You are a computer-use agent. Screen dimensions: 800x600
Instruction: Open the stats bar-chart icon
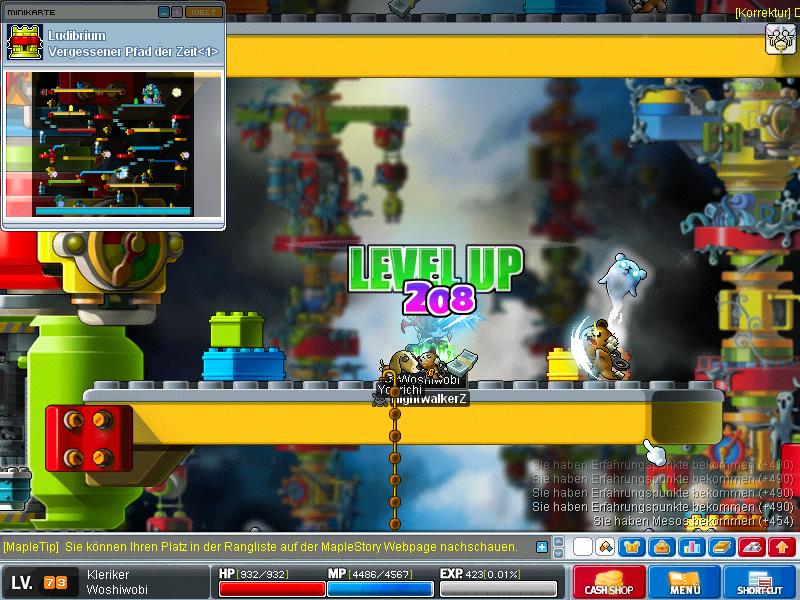690,547
